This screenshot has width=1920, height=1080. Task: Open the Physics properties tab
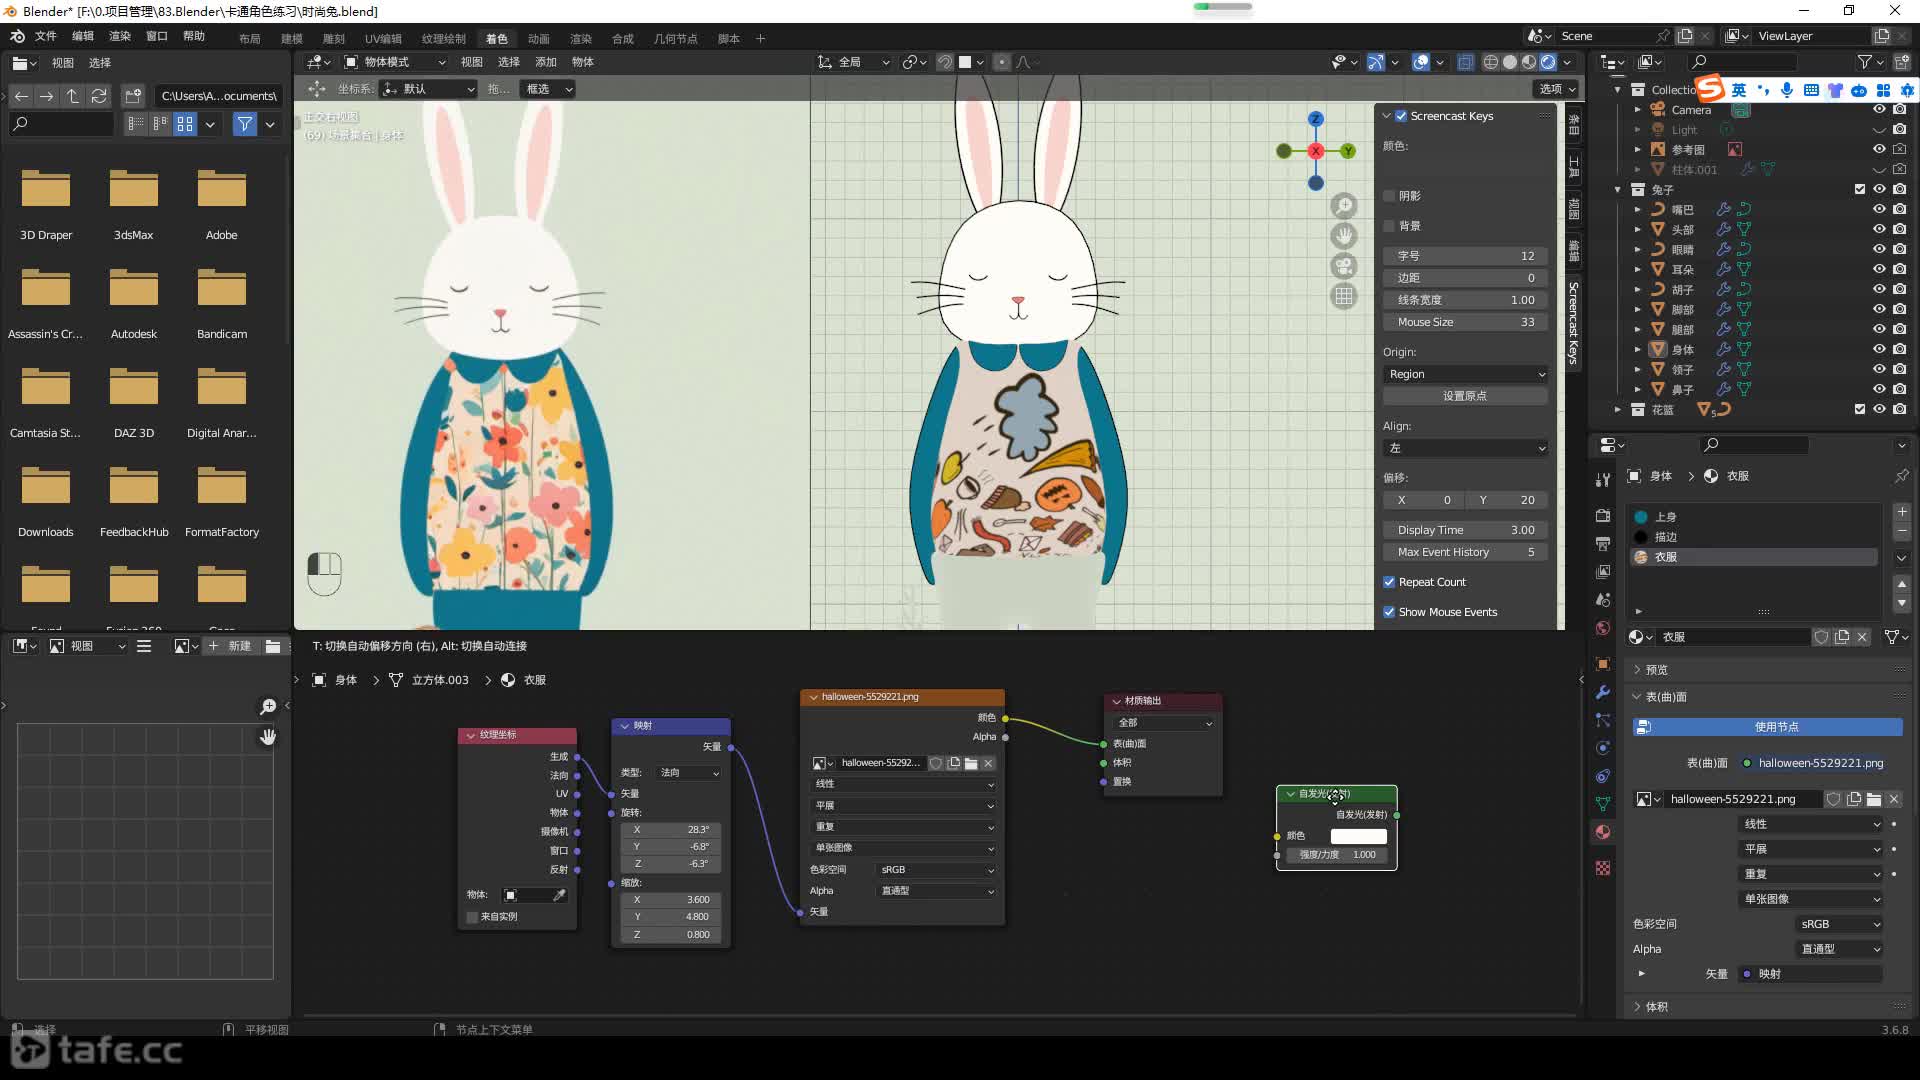(1603, 748)
